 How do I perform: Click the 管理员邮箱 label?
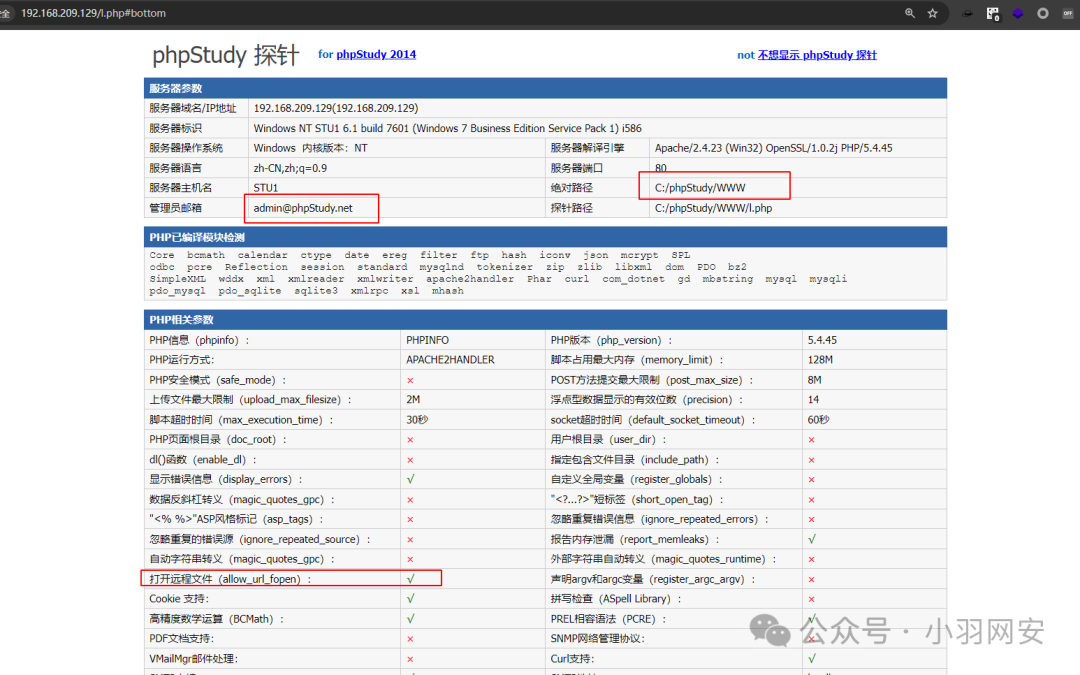click(x=176, y=208)
